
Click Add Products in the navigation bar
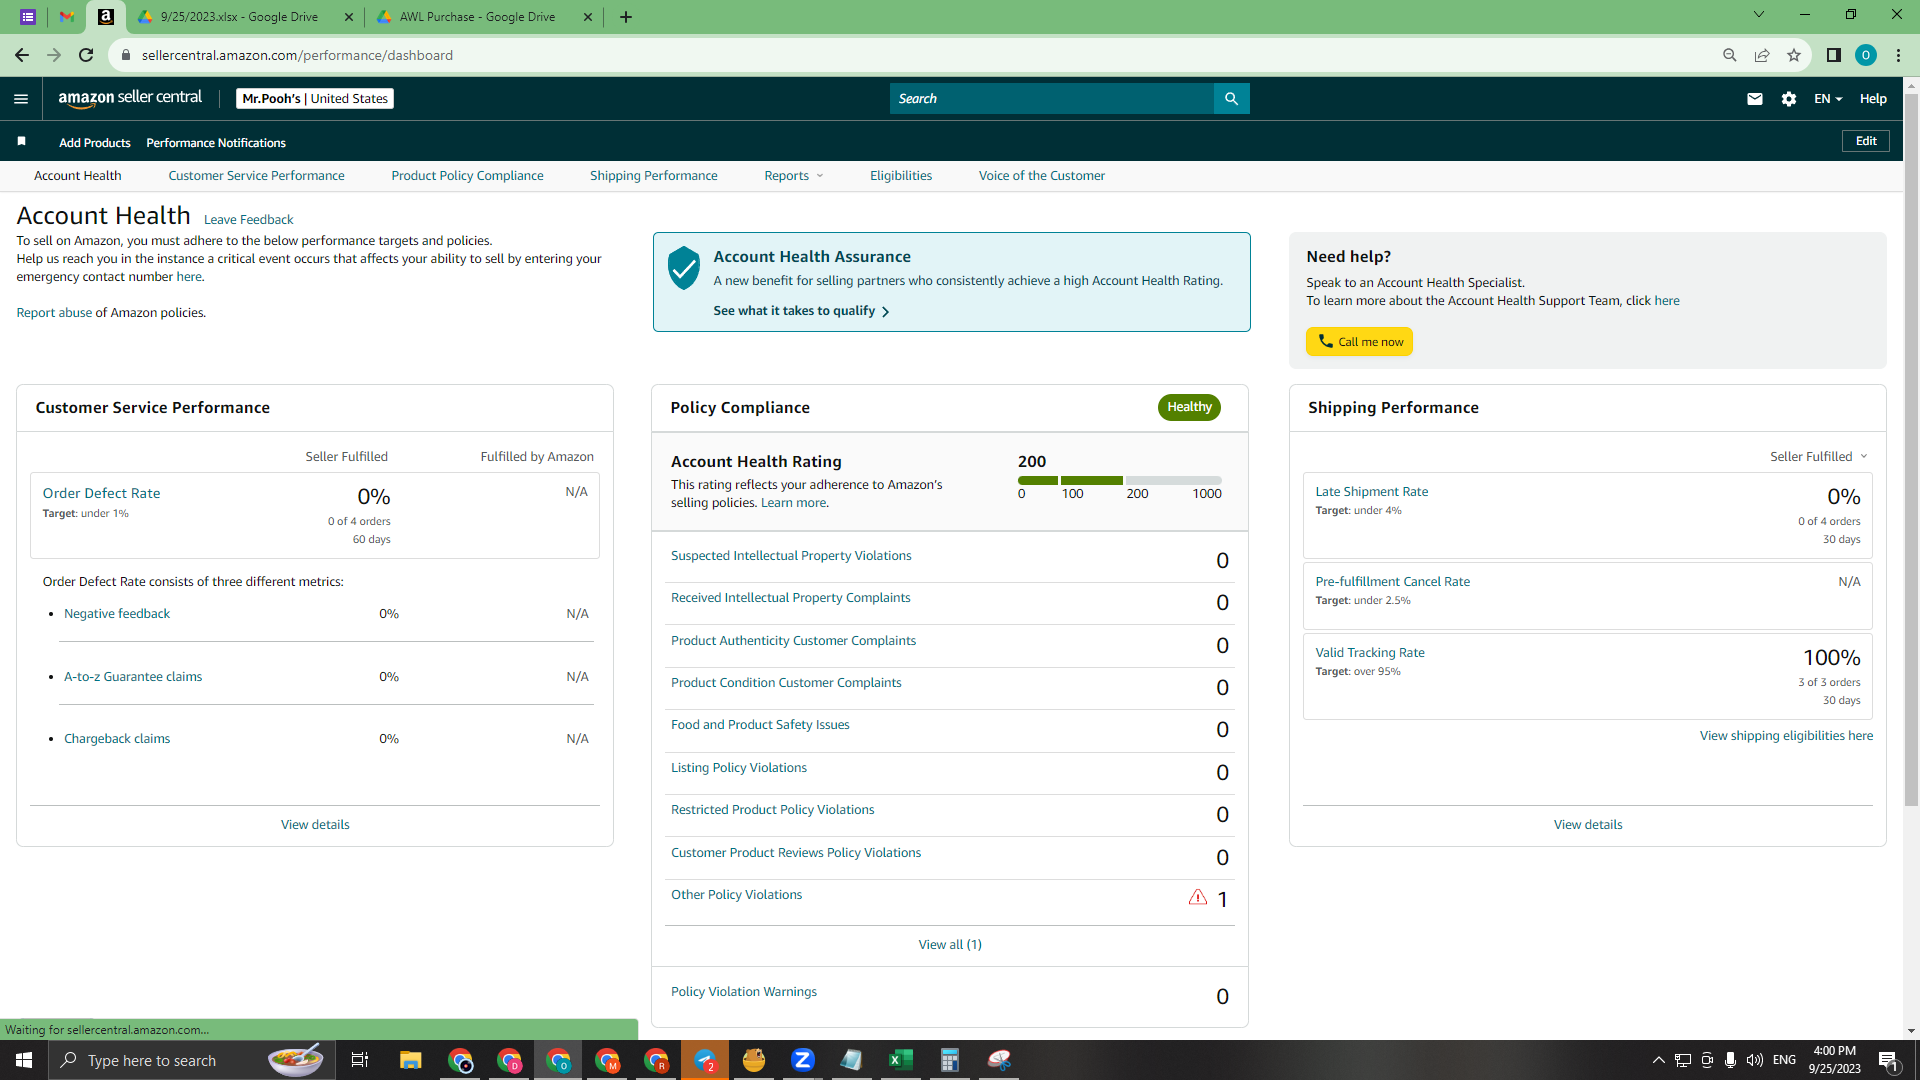[x=94, y=143]
